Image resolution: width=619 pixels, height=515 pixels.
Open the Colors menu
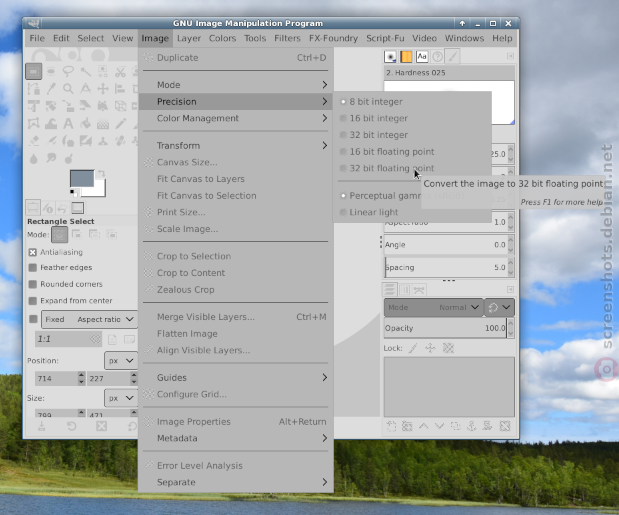pyautogui.click(x=222, y=38)
